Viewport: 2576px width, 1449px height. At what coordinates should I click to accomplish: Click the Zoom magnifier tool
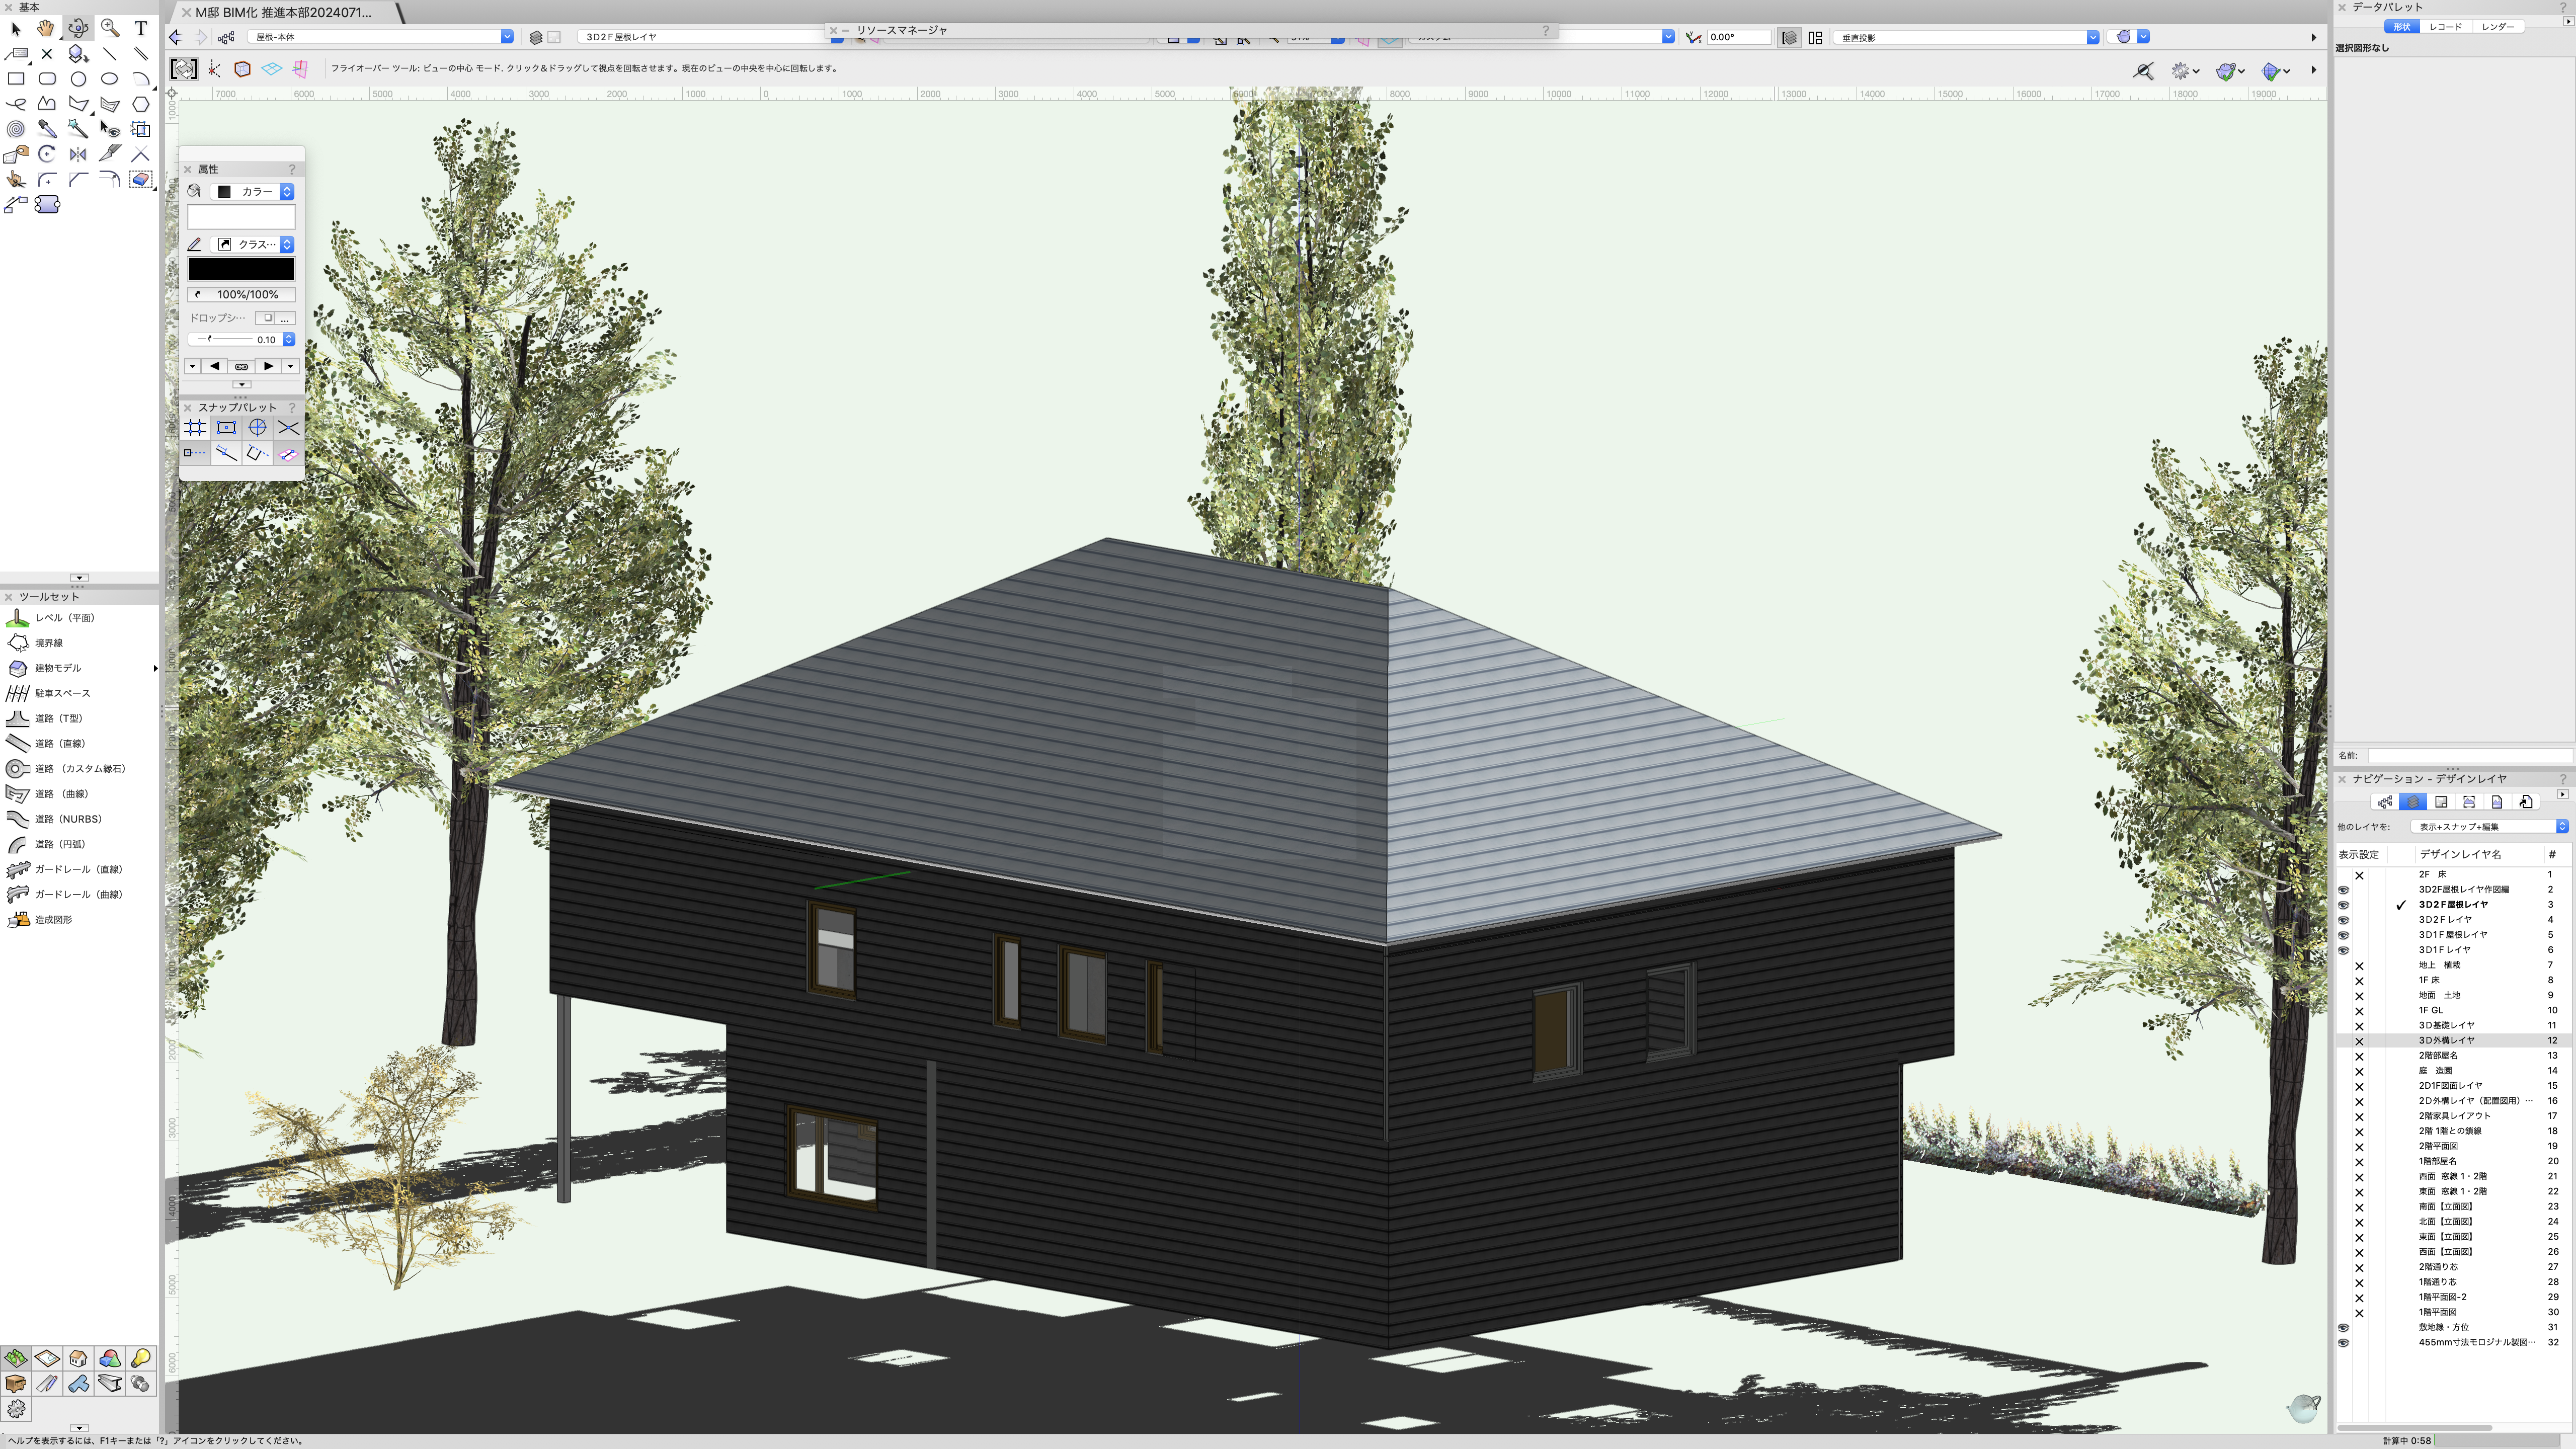coord(110,28)
